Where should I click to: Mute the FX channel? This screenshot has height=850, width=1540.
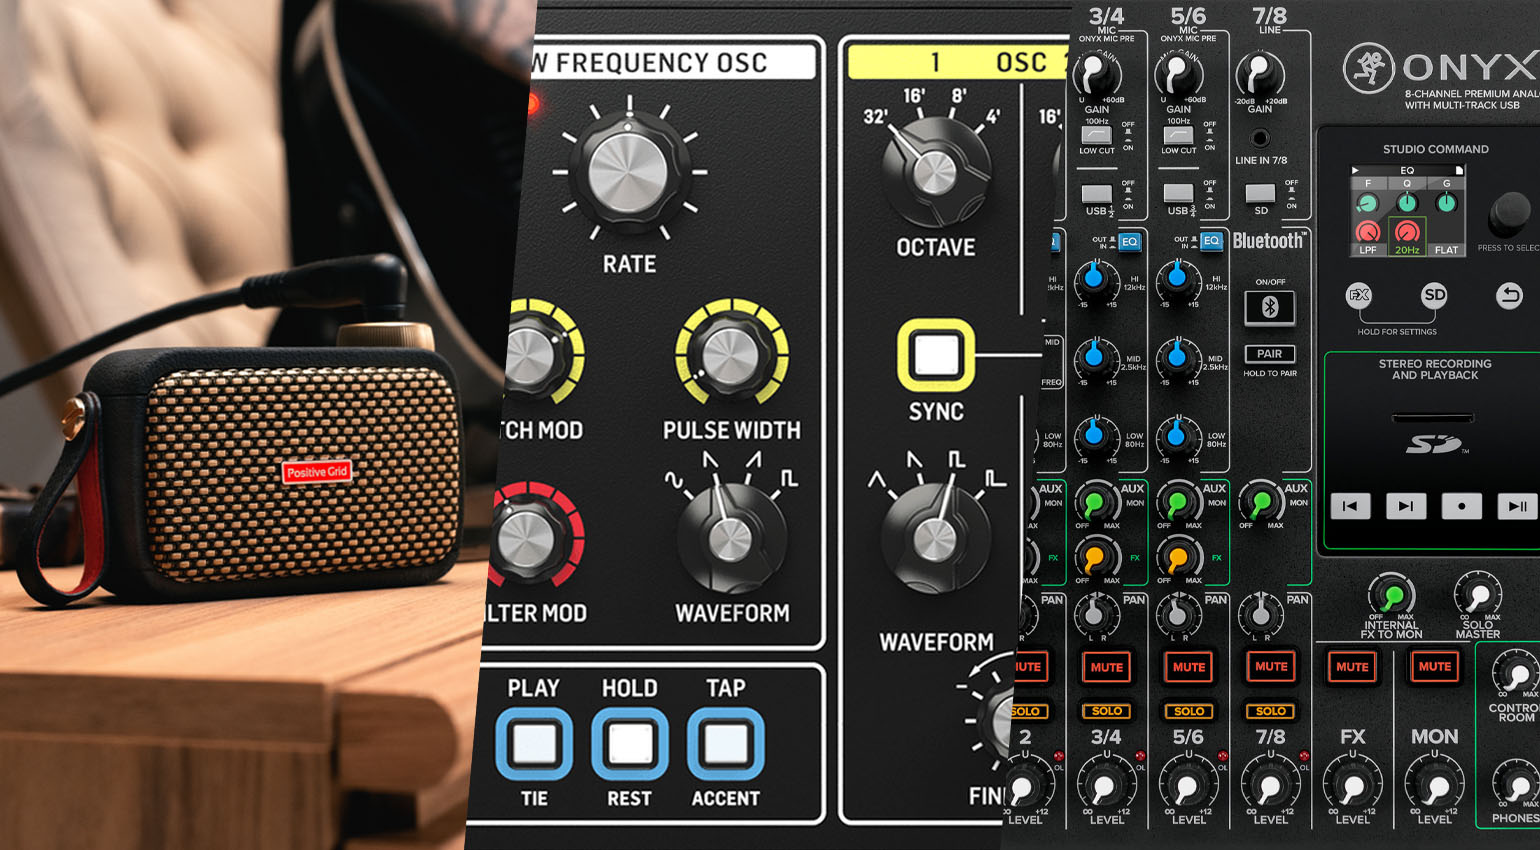point(1352,667)
